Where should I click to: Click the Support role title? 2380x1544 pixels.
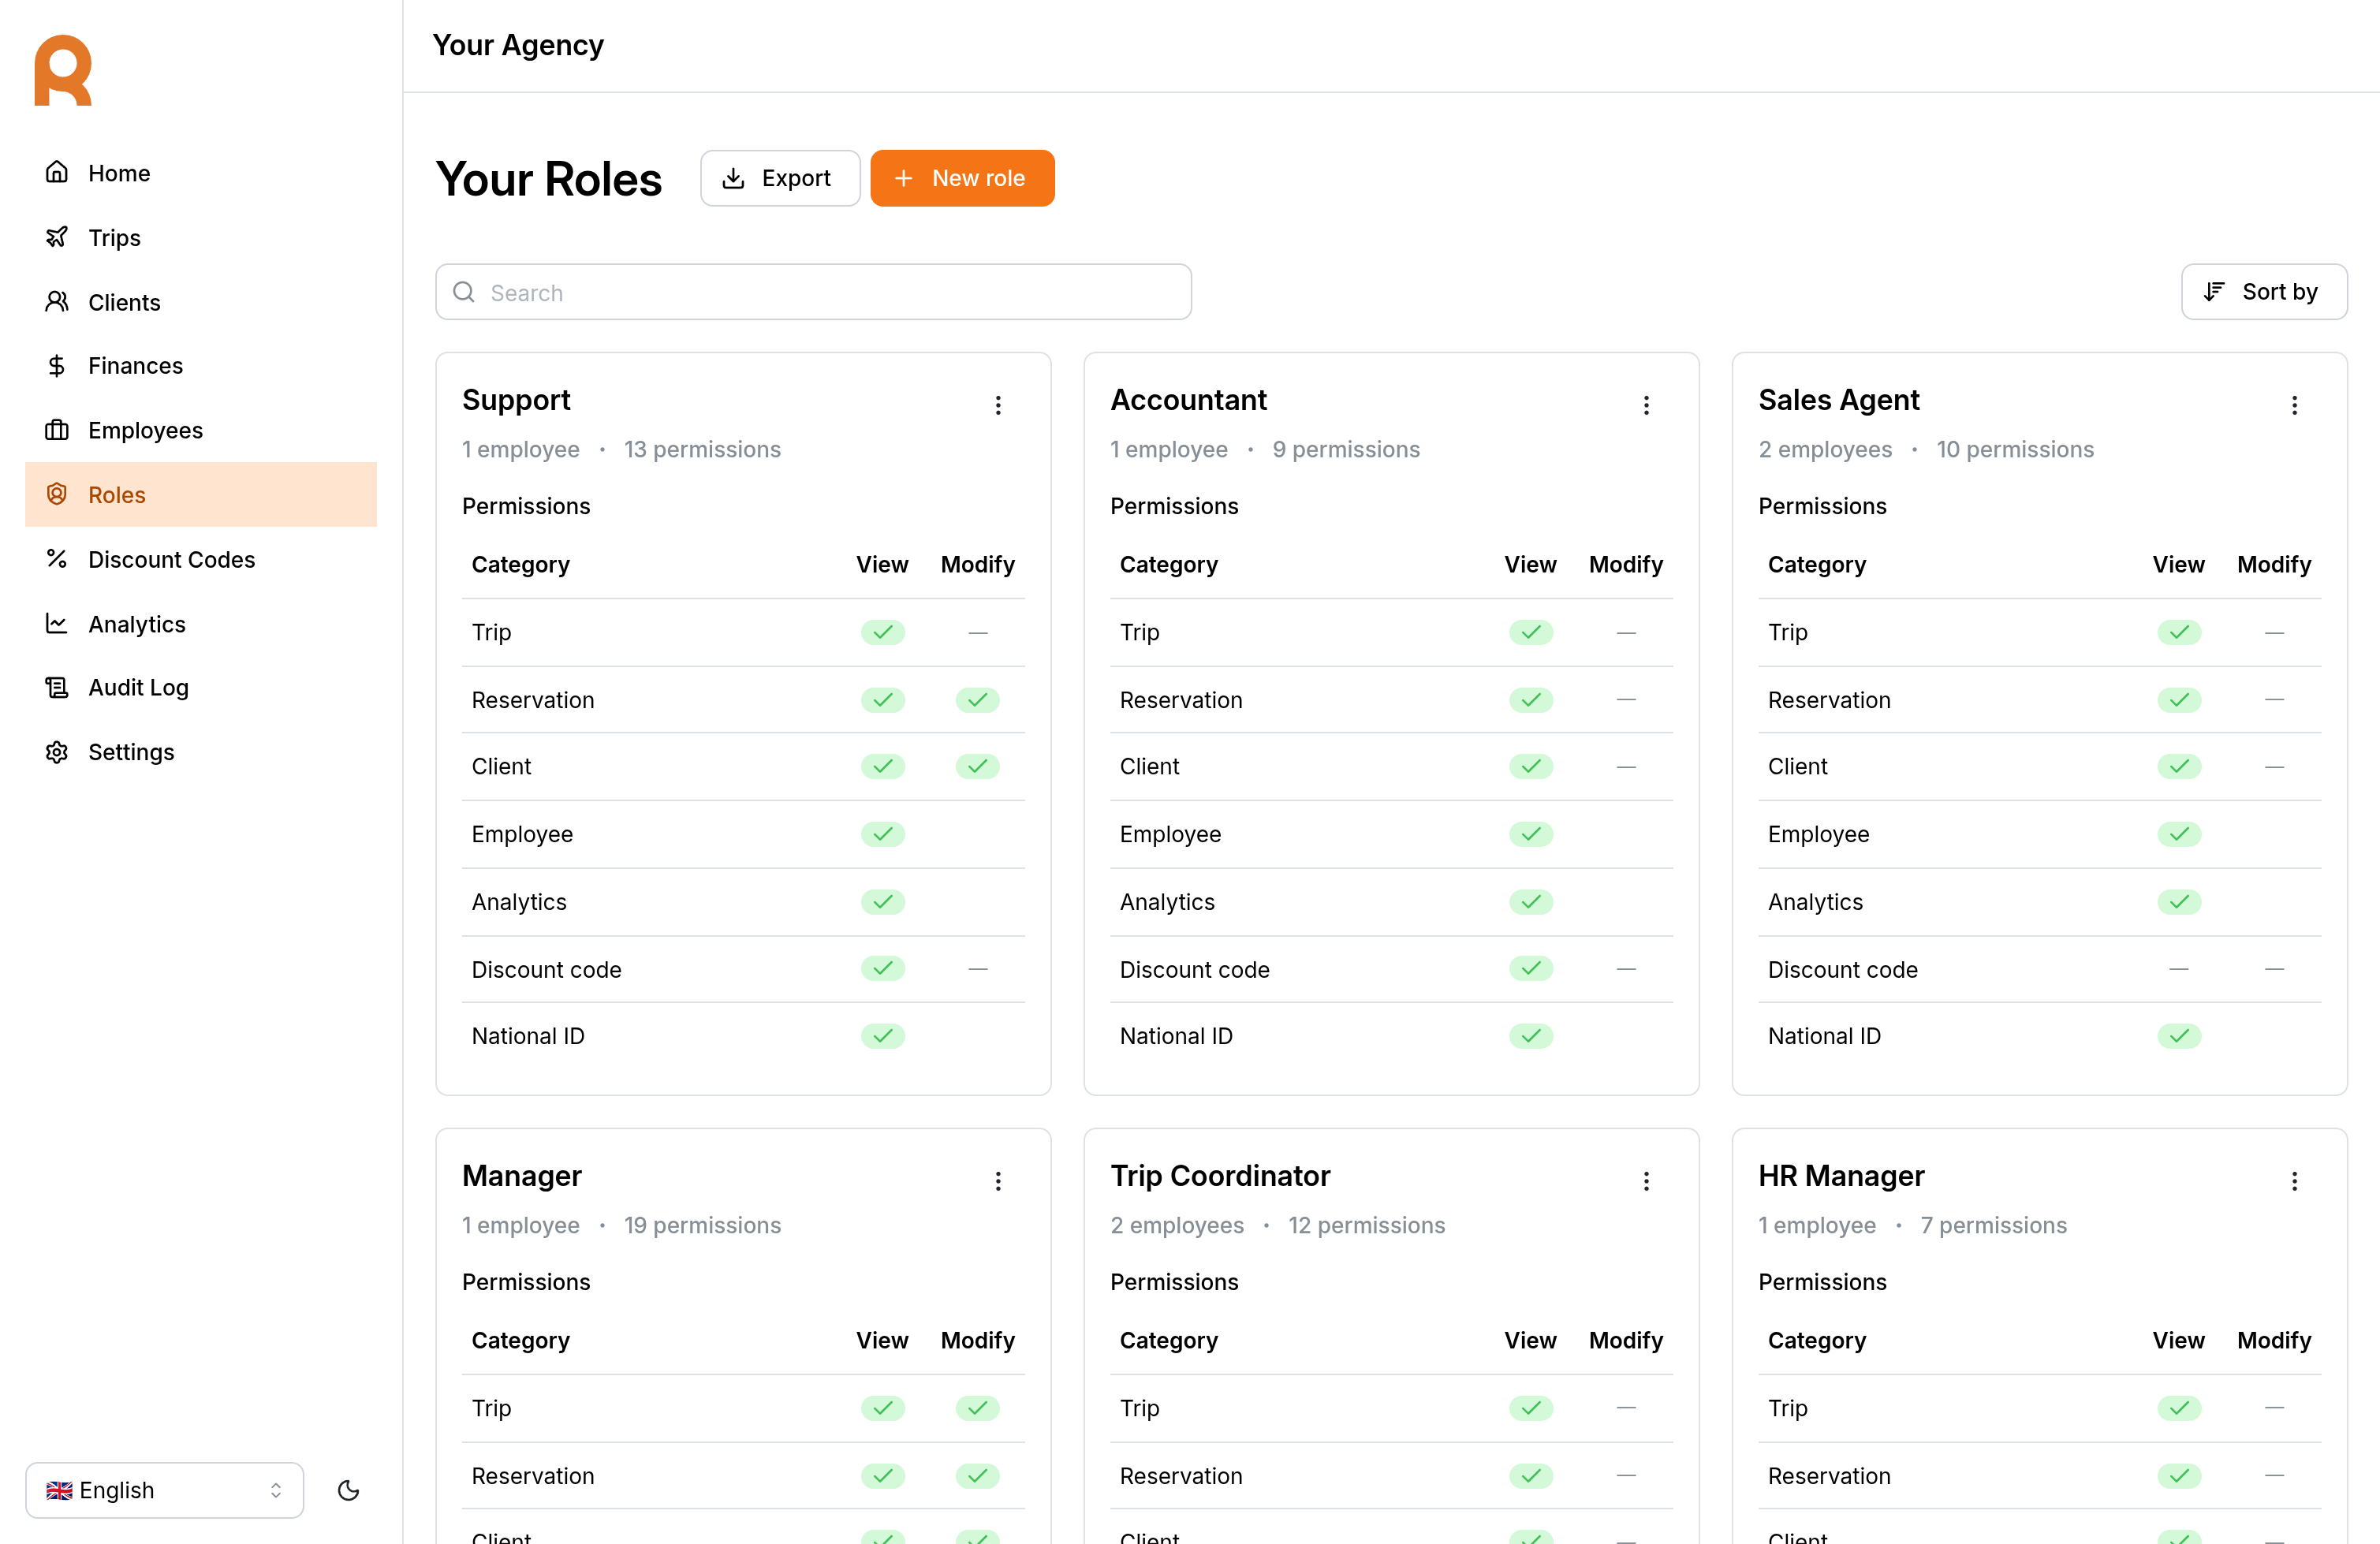coord(516,400)
